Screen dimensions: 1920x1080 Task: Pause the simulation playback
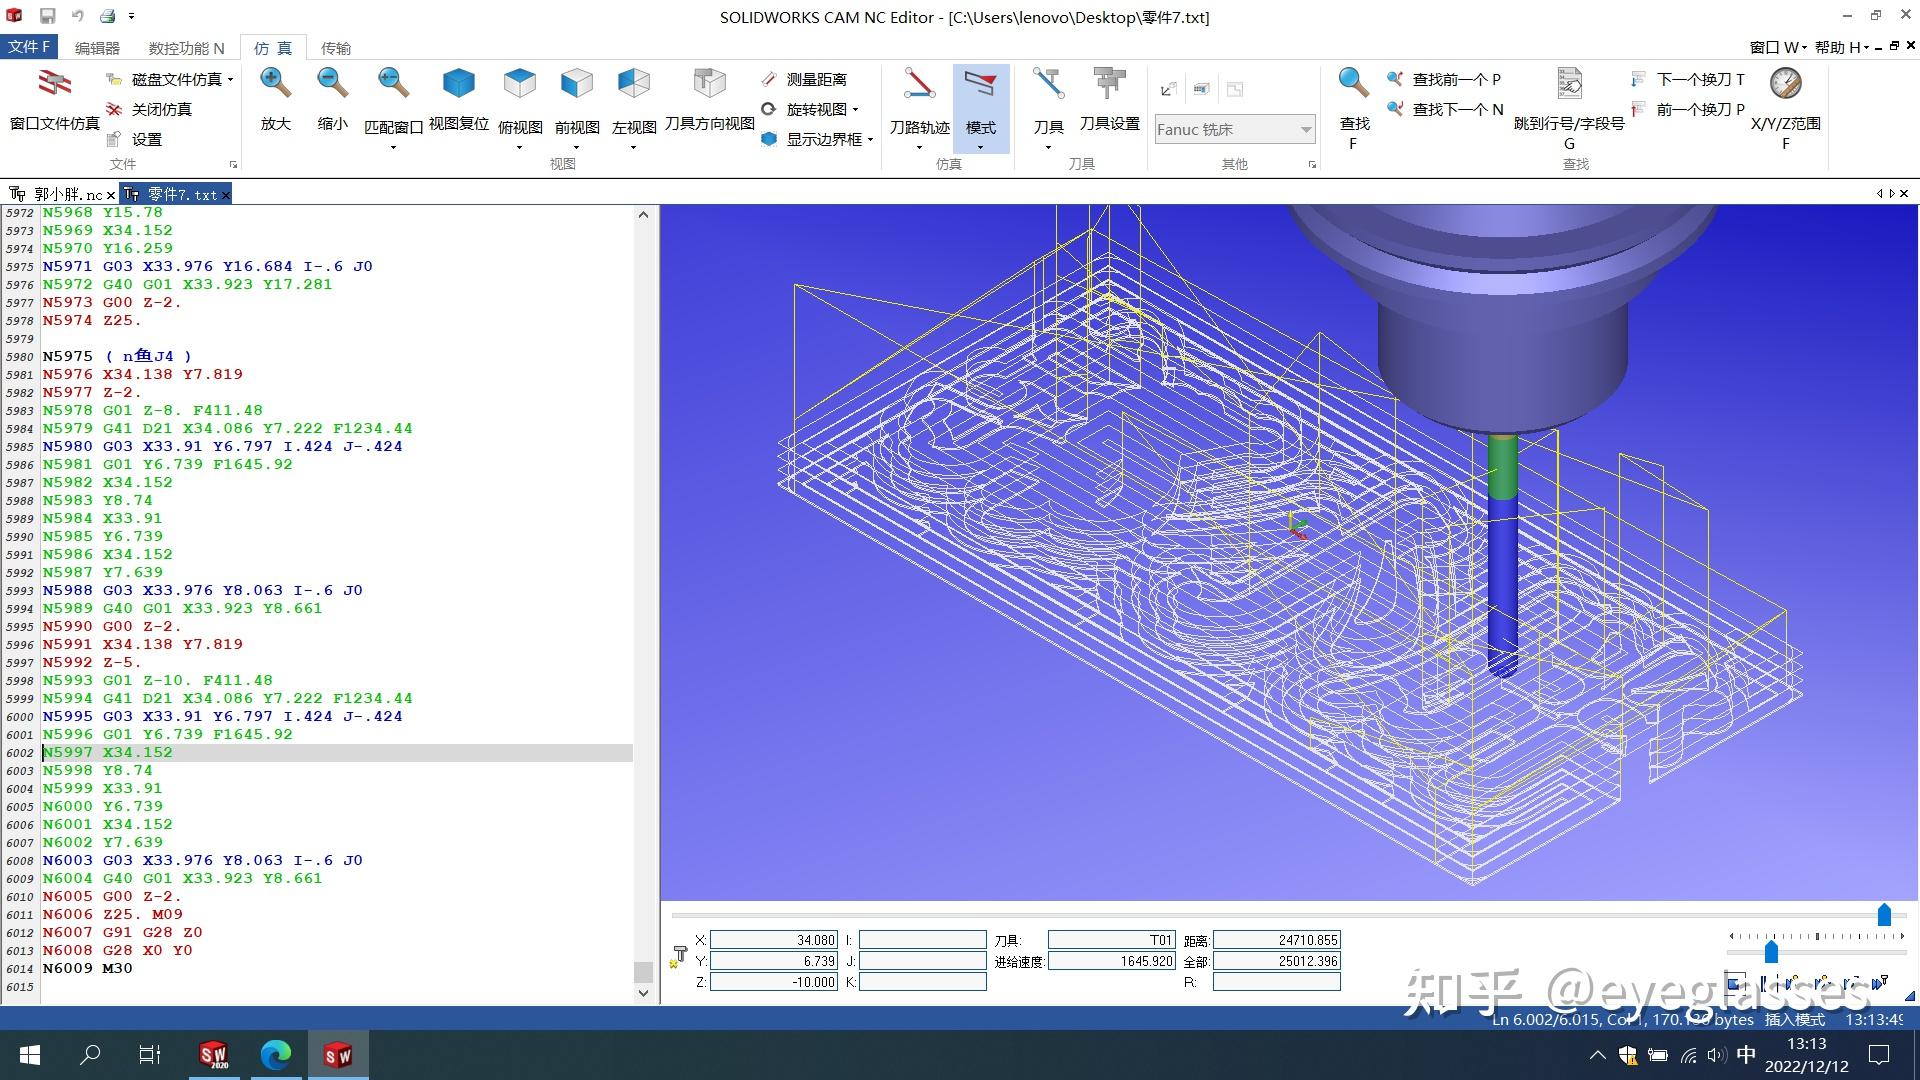(x=1764, y=983)
